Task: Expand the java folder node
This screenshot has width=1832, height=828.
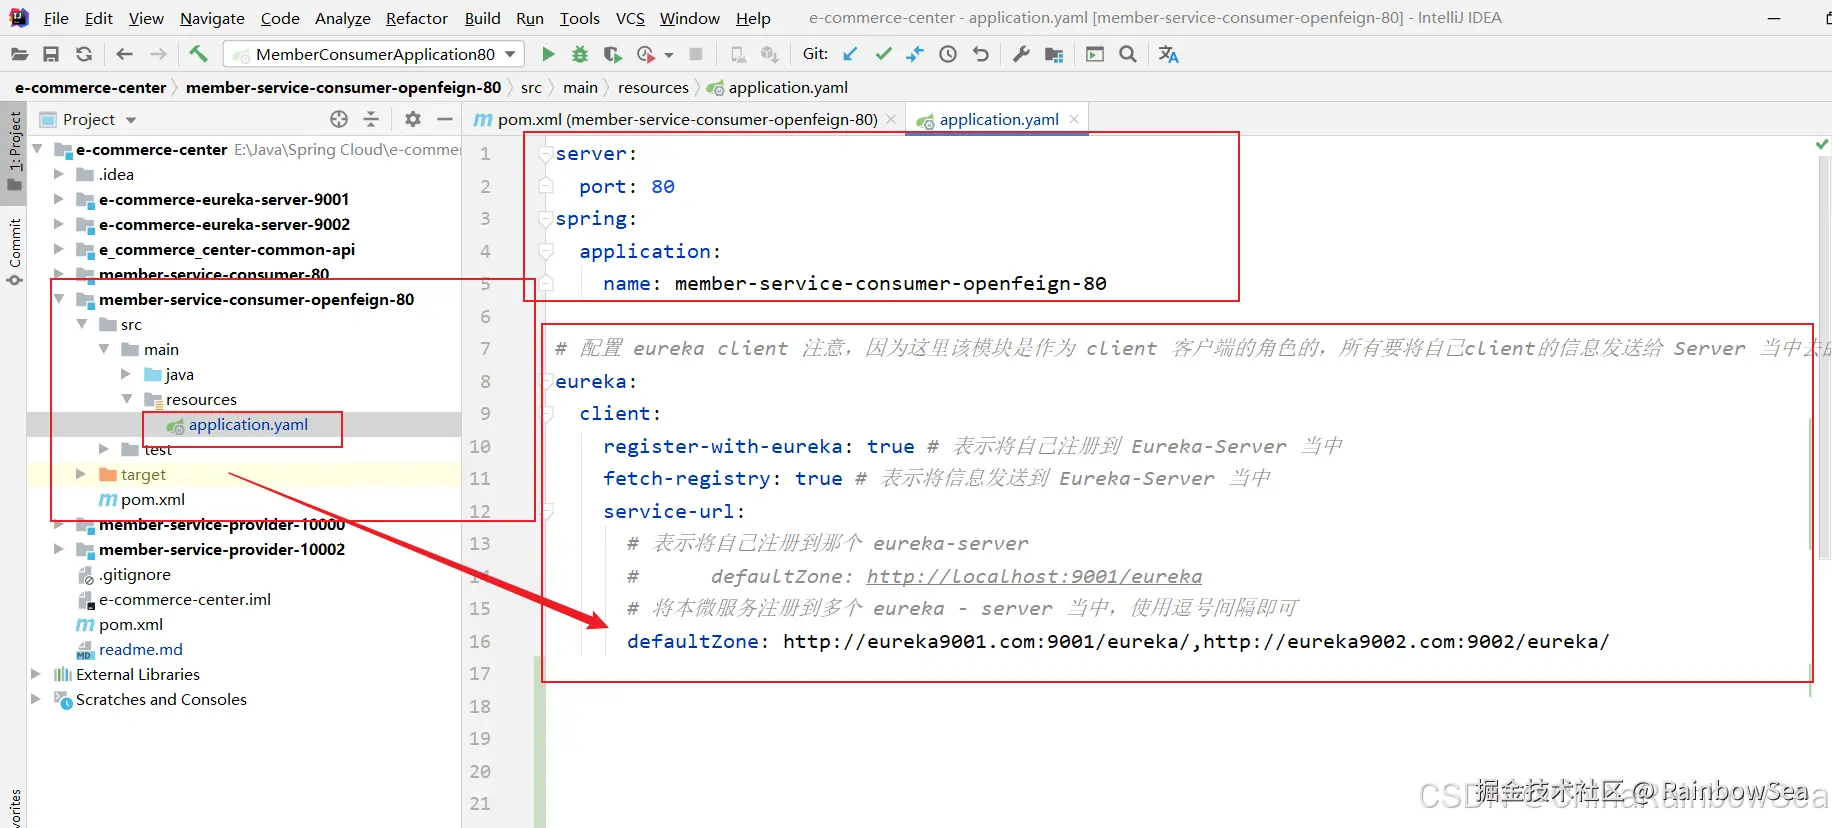Action: [x=126, y=374]
